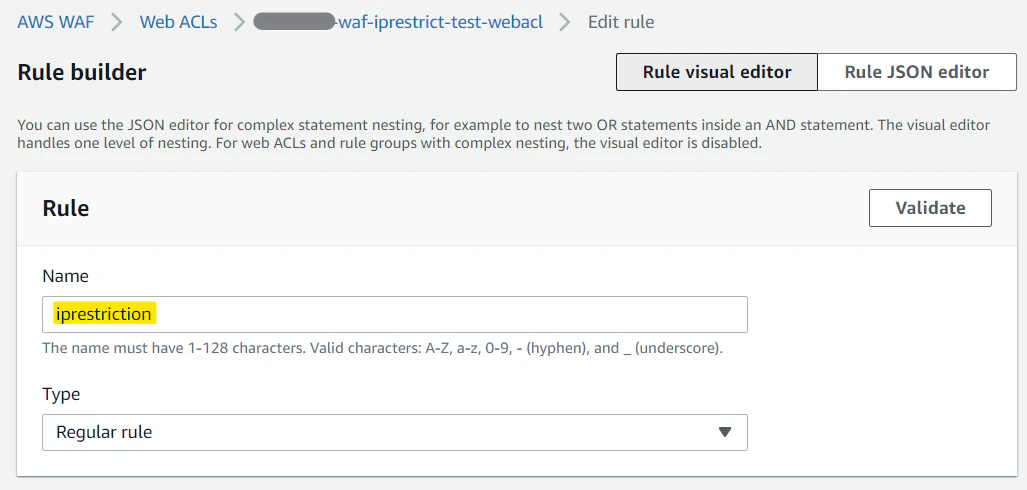Click the Rule section heading
The image size is (1027, 490).
click(66, 208)
